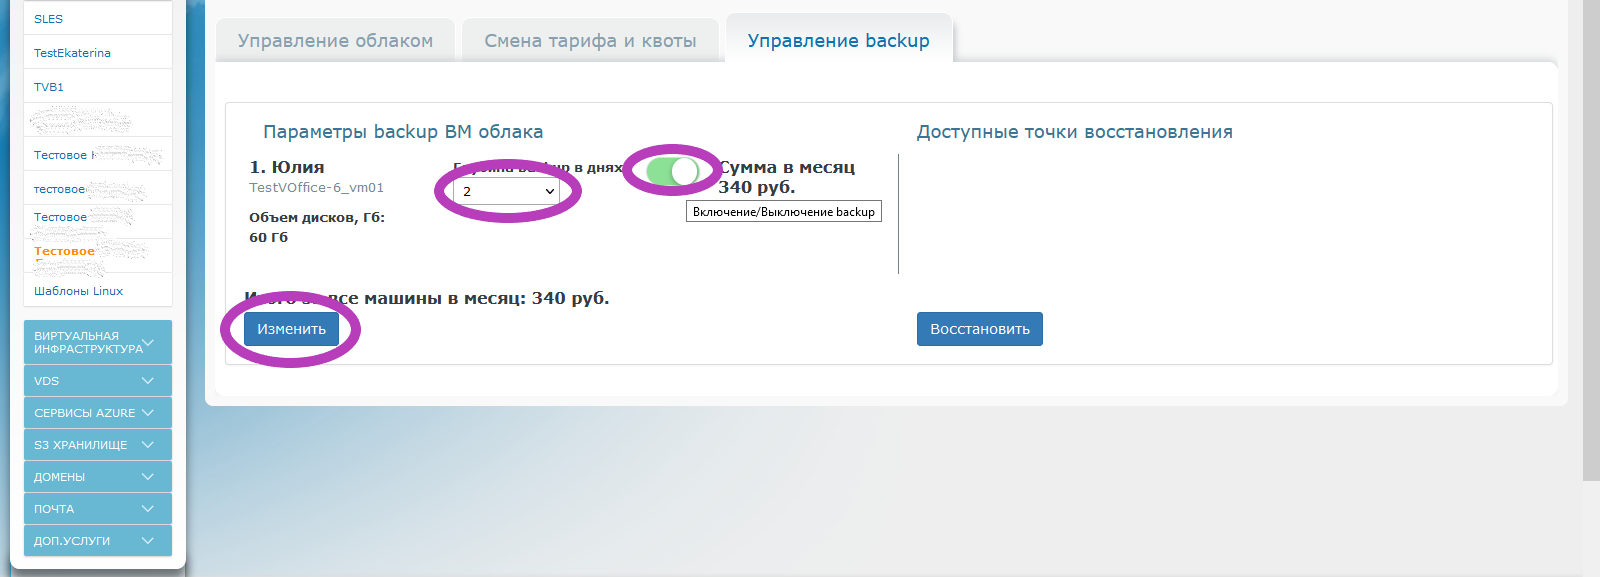The image size is (1600, 577).
Task: Open the SLES cloud item
Action: [48, 19]
